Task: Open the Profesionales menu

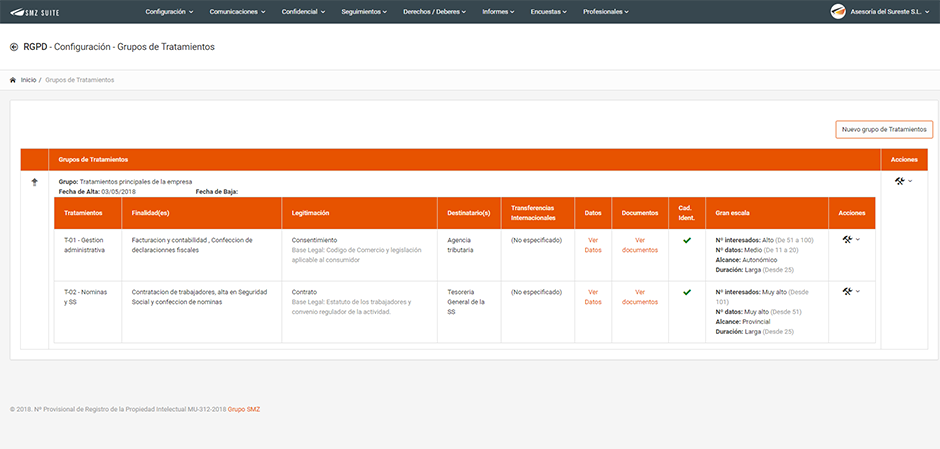Action: pos(605,11)
